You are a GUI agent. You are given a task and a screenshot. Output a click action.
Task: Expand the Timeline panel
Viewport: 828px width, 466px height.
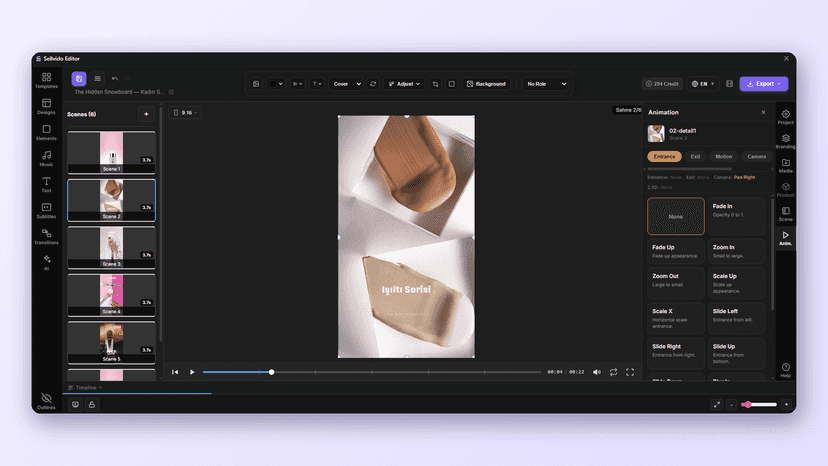(85, 388)
